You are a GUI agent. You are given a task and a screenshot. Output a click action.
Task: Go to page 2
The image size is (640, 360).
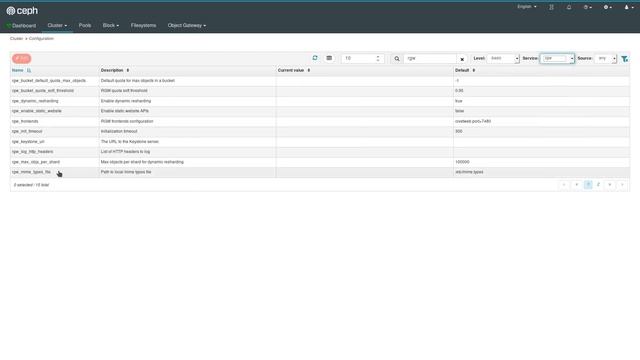point(598,185)
